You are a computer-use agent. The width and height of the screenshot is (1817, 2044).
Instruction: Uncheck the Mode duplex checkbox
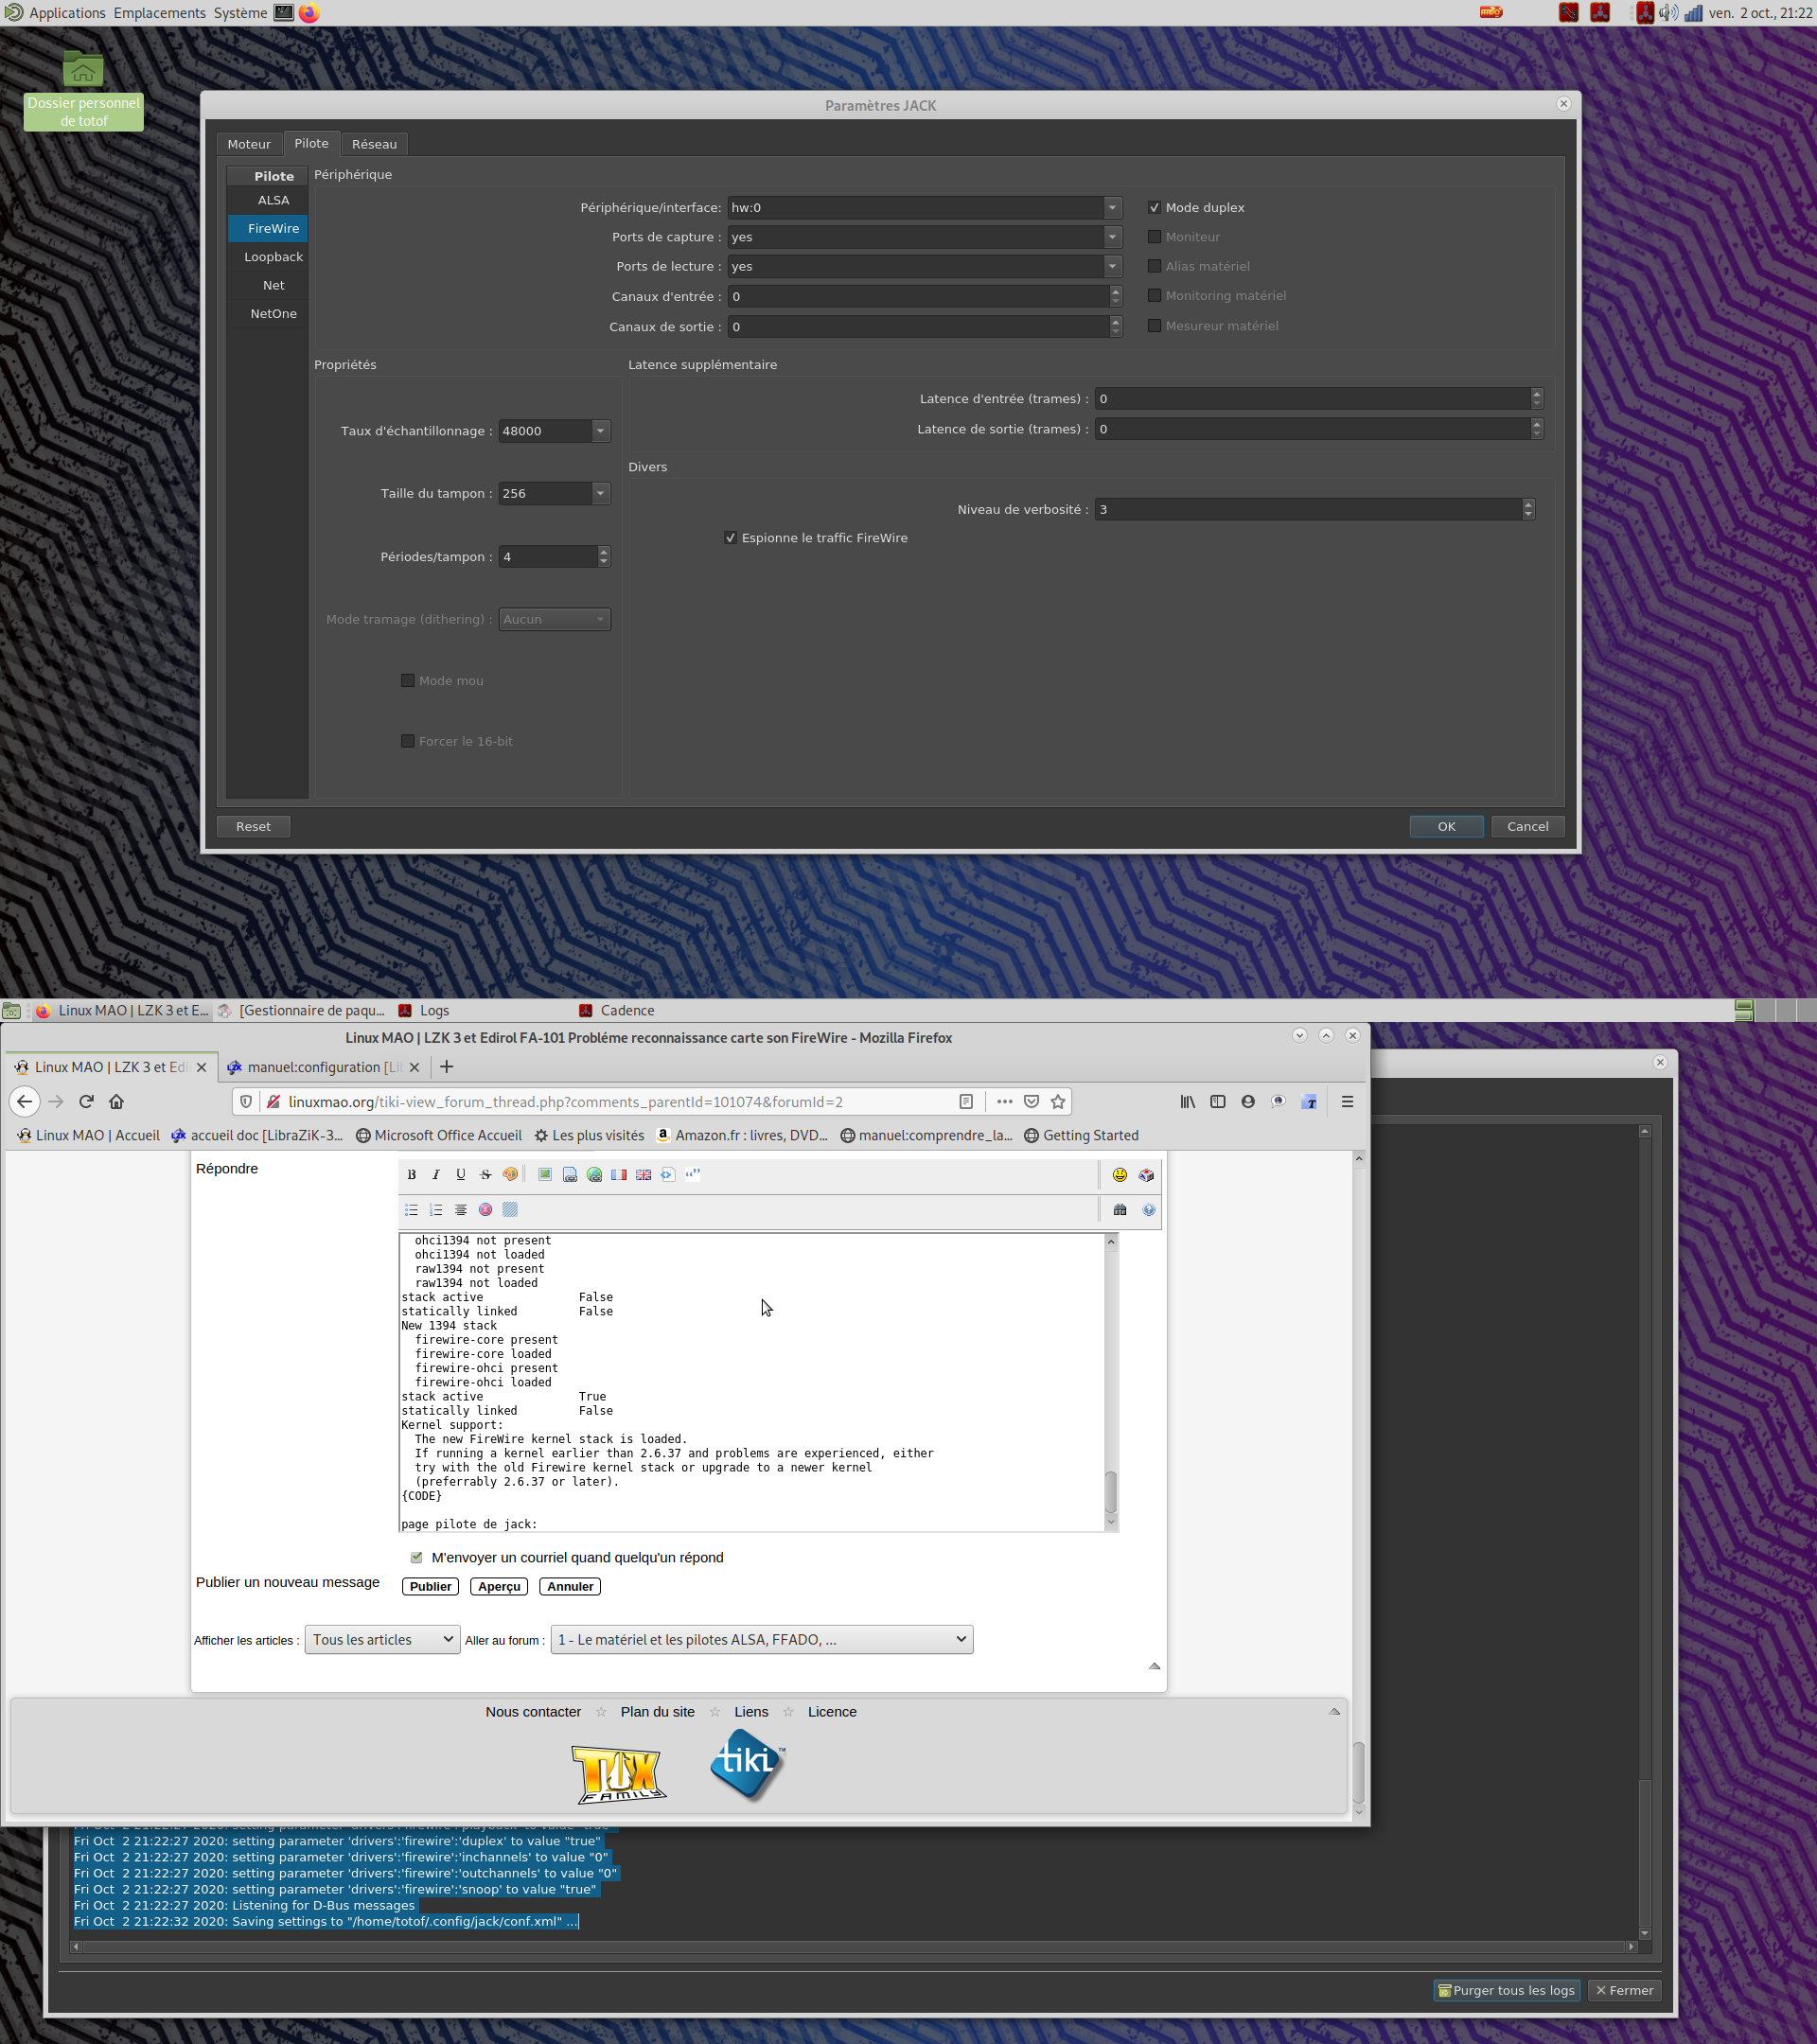click(1154, 208)
